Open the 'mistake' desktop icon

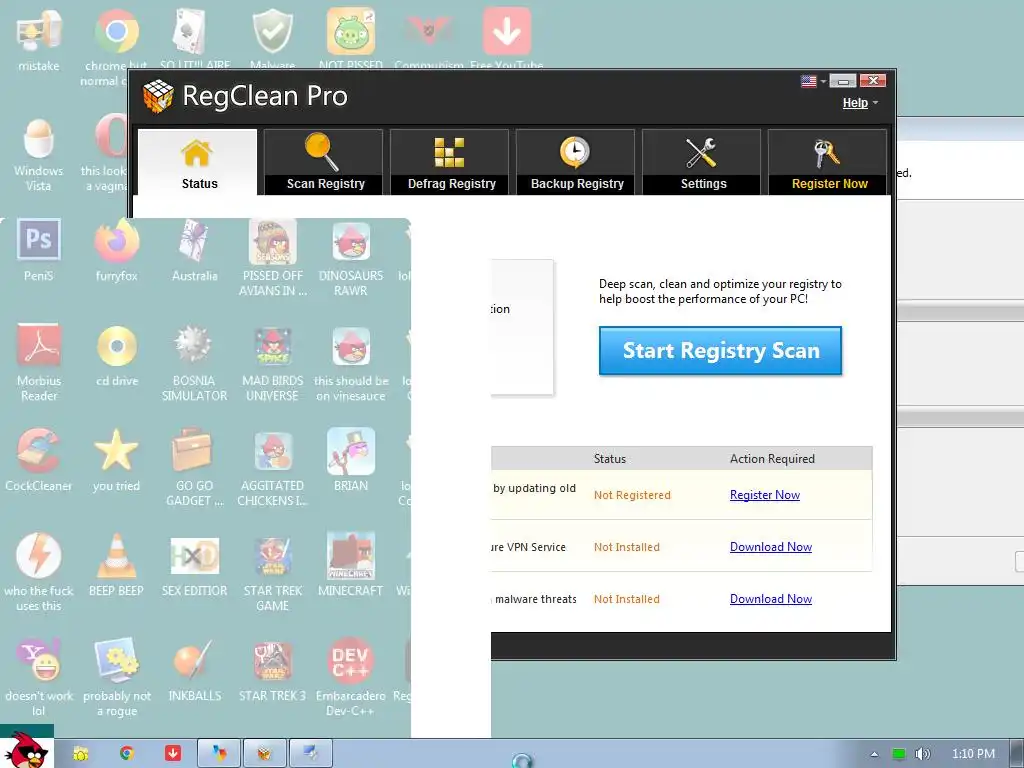[39, 40]
